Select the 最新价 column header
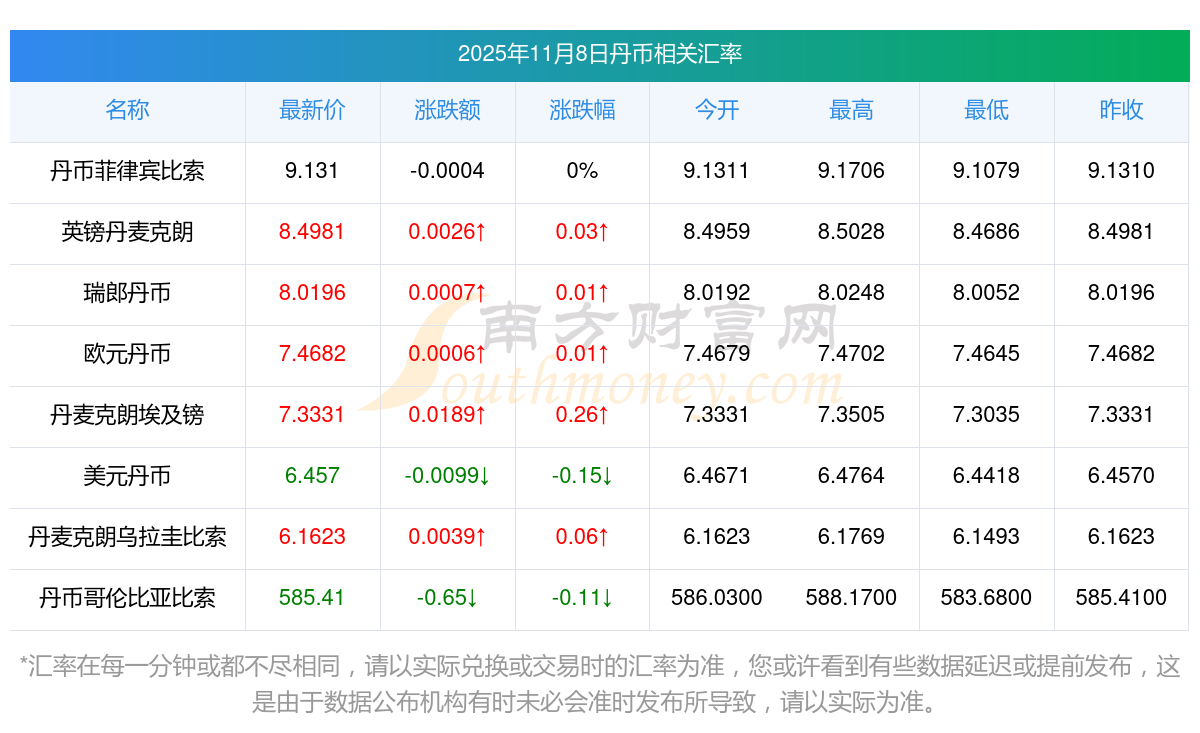1200x733 pixels. click(x=312, y=111)
